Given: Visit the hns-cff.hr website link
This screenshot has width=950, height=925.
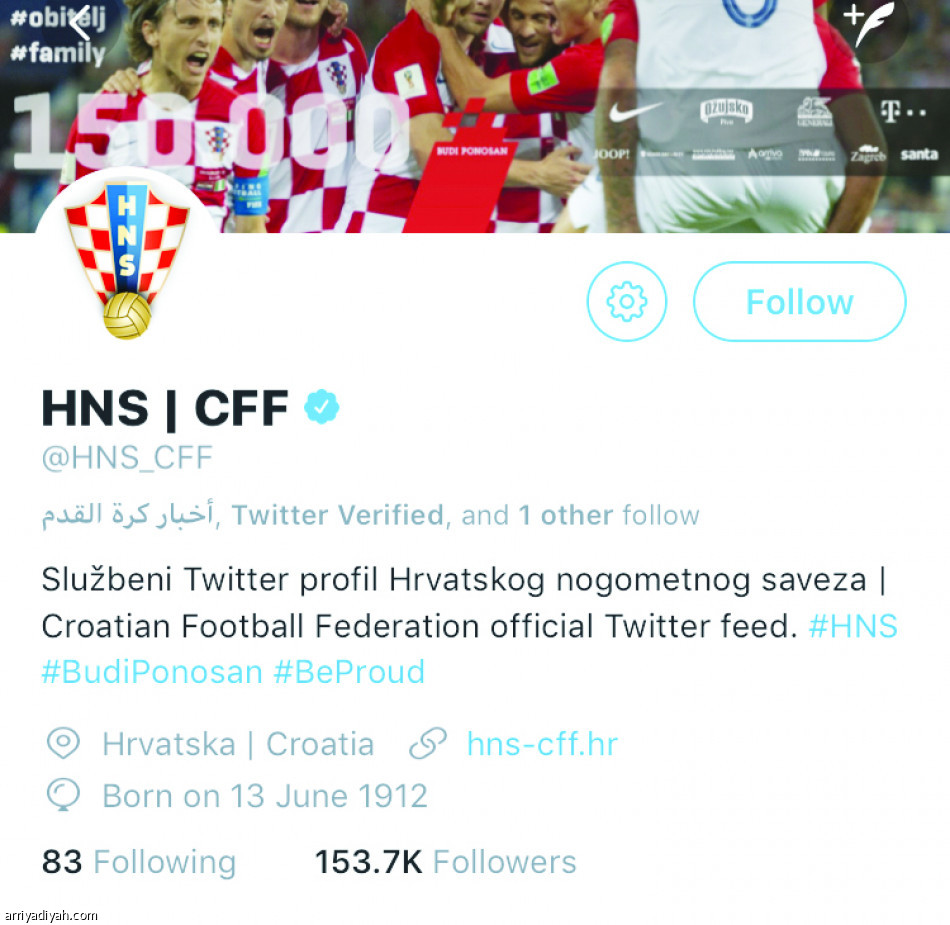Looking at the screenshot, I should point(542,744).
